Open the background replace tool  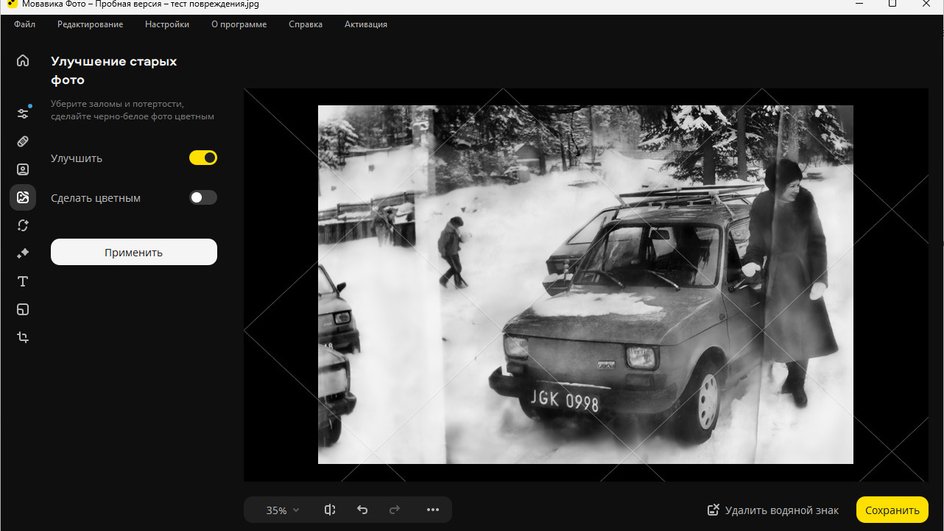[x=23, y=225]
